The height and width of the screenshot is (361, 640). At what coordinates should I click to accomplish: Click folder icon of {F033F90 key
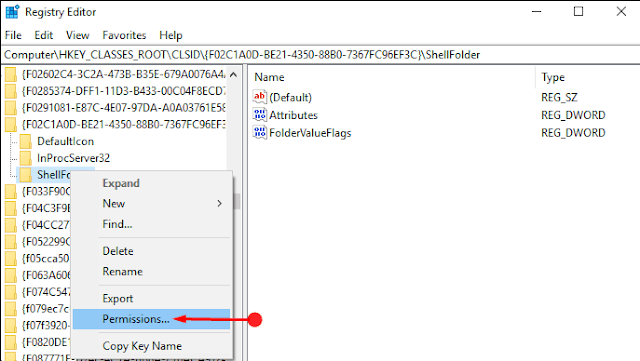coord(11,192)
